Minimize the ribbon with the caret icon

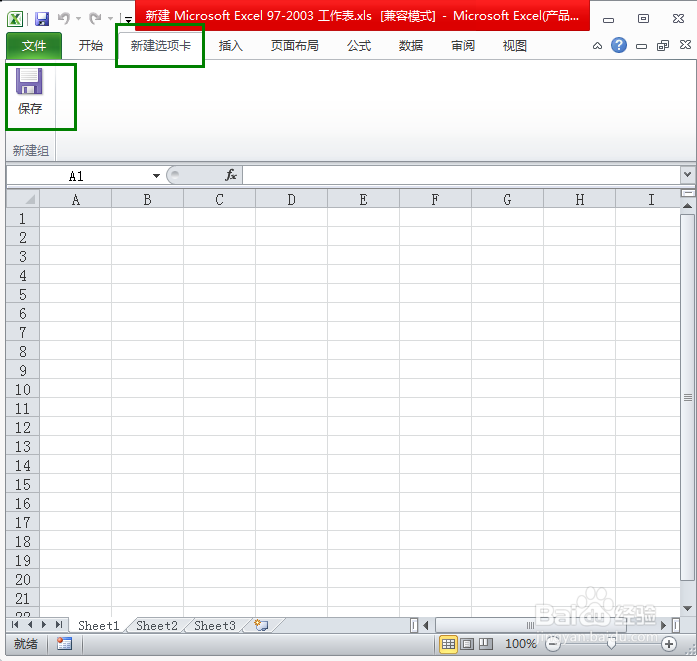597,46
